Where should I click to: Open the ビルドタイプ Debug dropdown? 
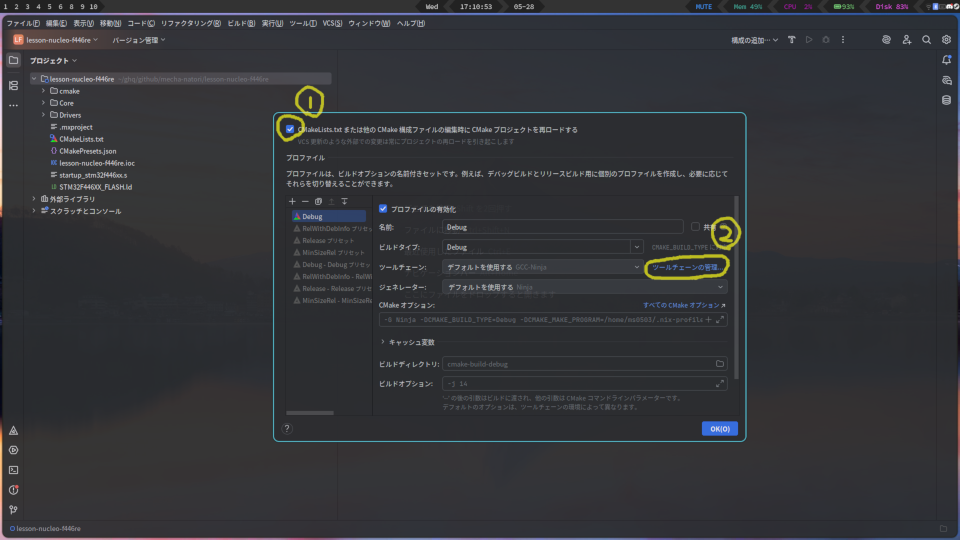542,247
